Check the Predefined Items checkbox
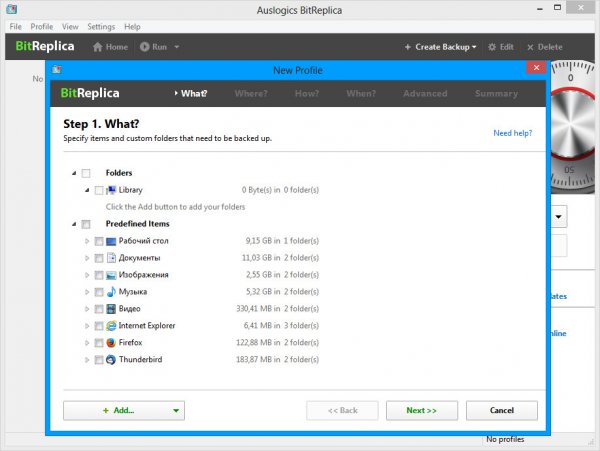This screenshot has width=600, height=451. pos(86,224)
